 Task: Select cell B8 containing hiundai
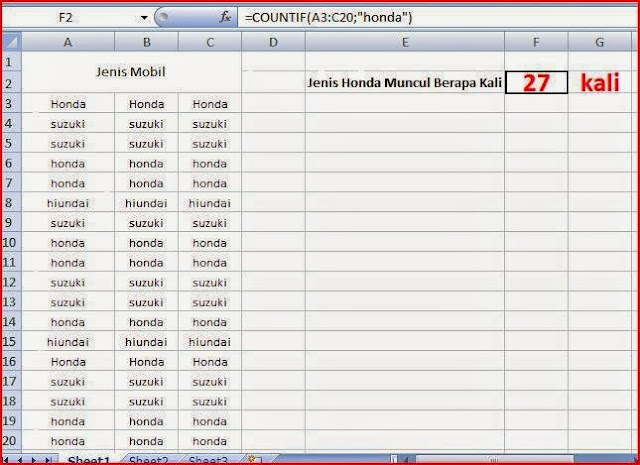click(x=147, y=203)
